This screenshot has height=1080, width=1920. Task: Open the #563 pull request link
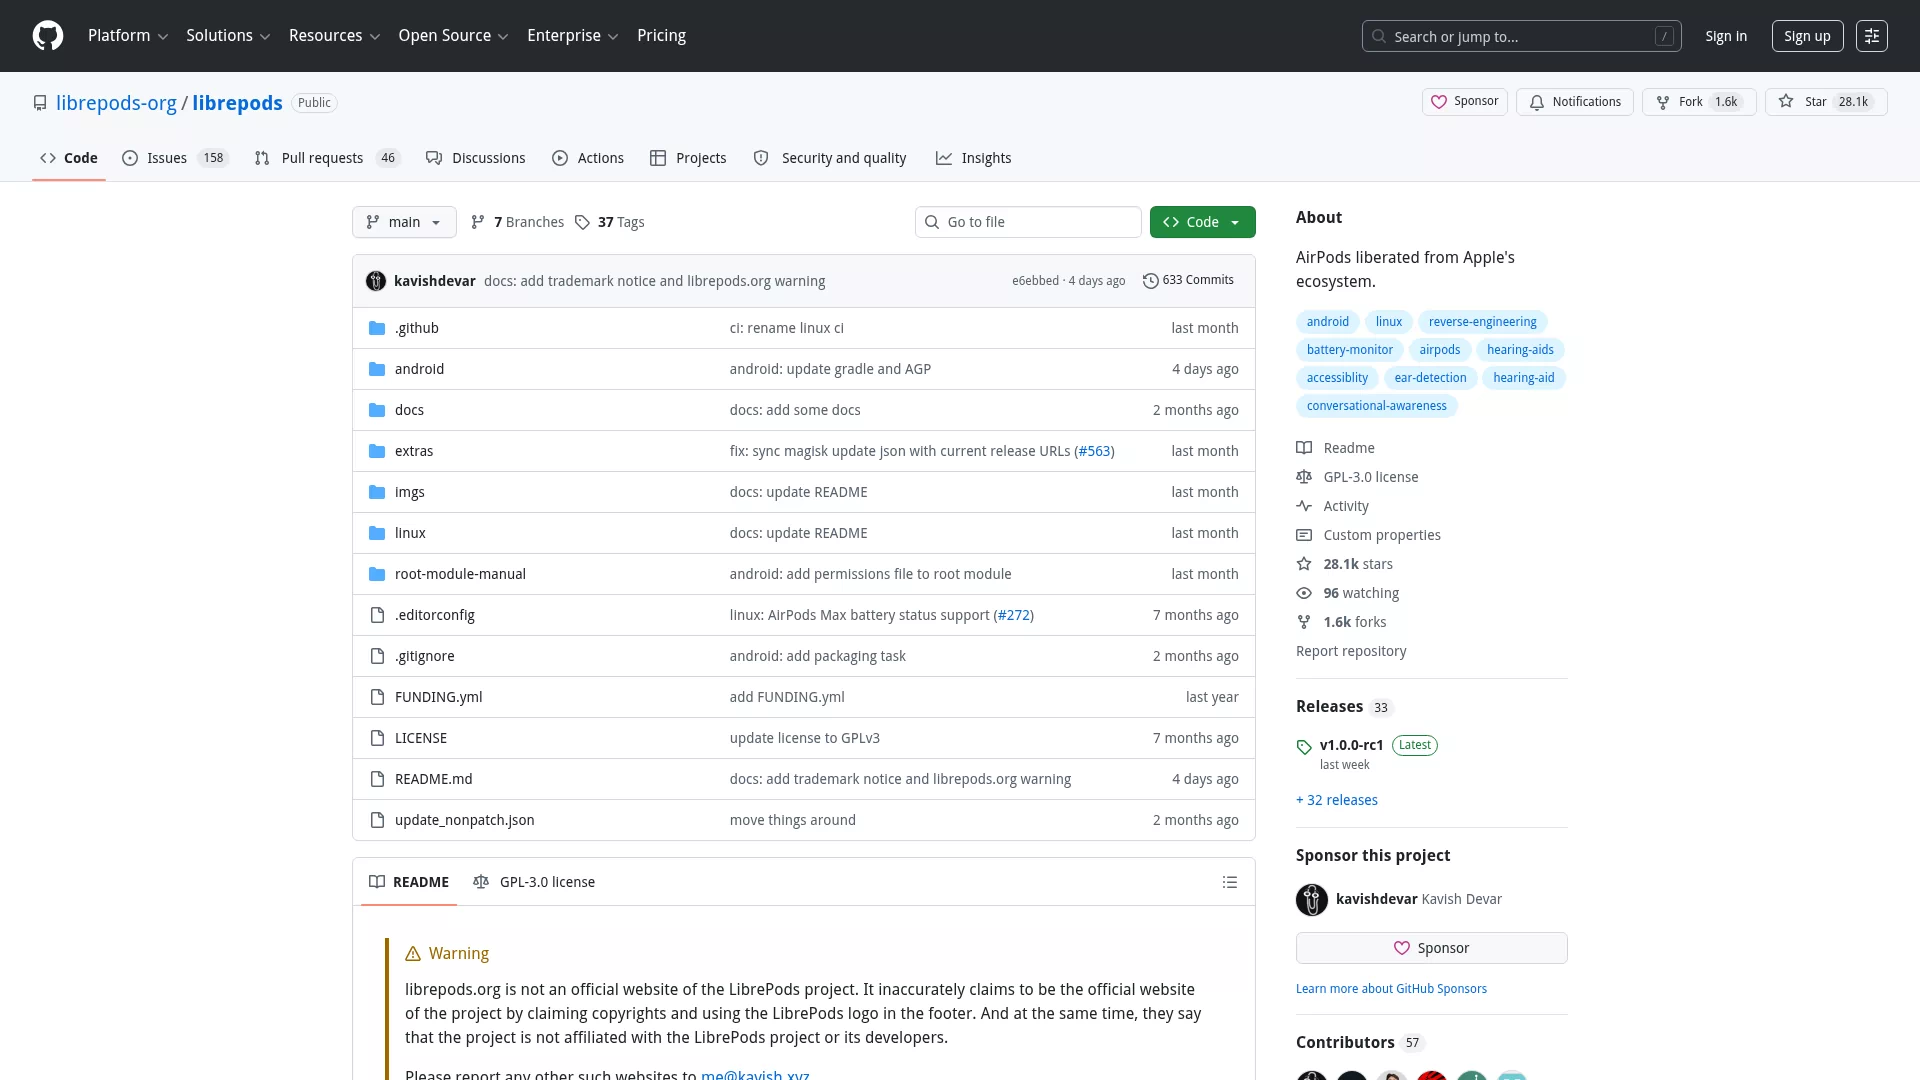point(1094,451)
